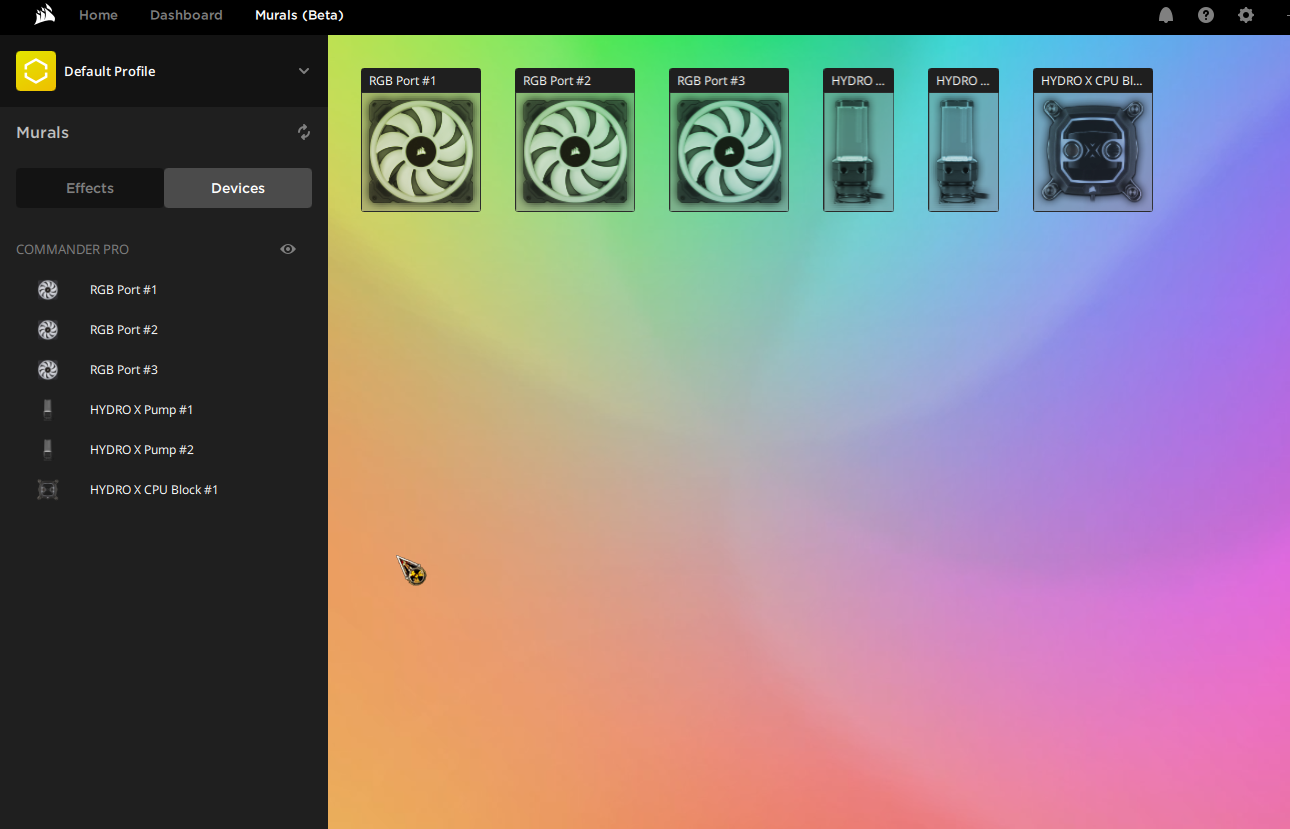Click the pump icon beside HYDRO X Pump #1

47,410
